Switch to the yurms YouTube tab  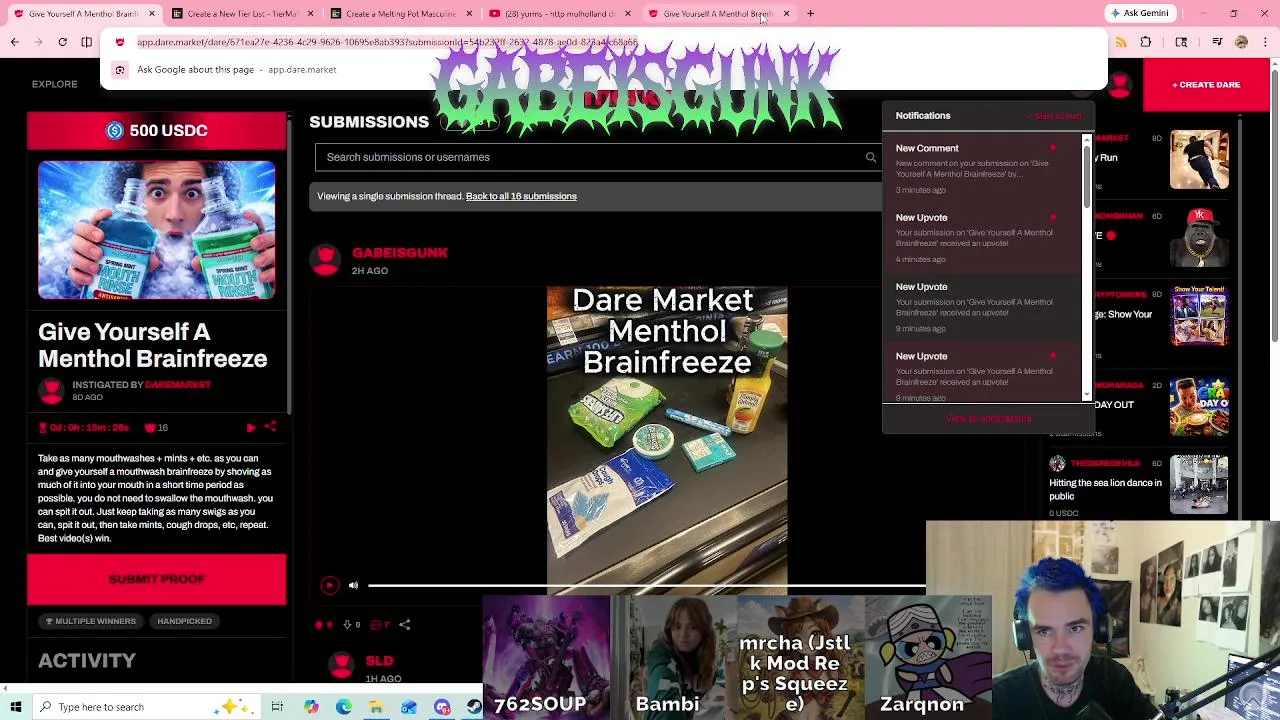(x=560, y=14)
